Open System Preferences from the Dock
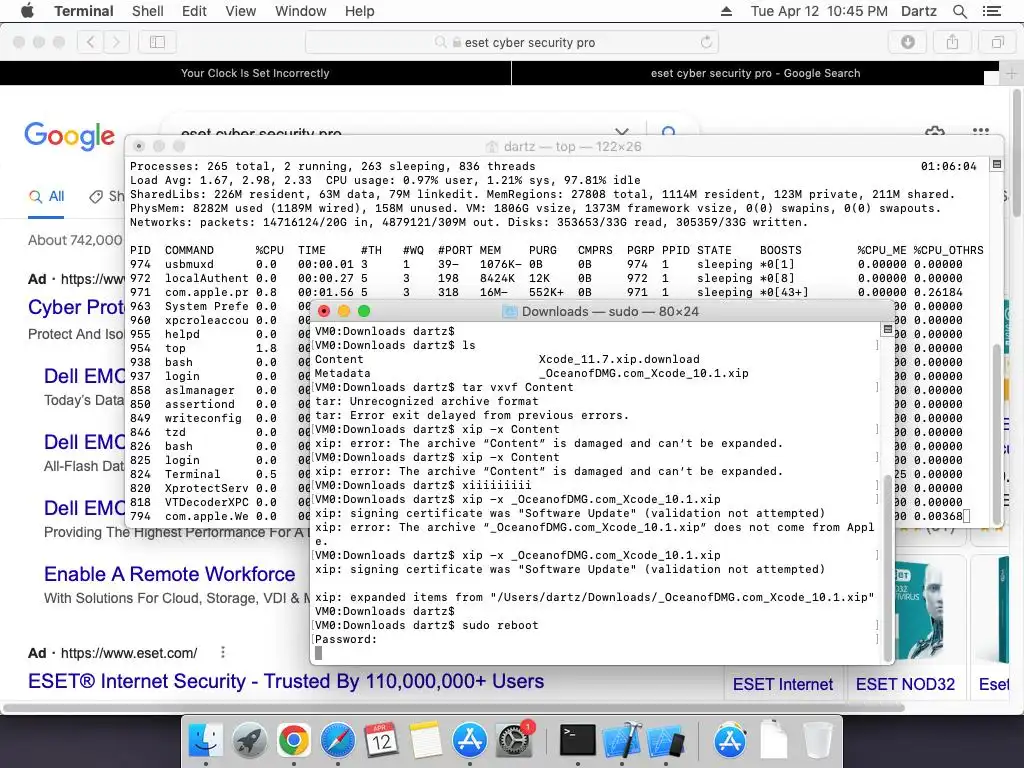 pyautogui.click(x=514, y=741)
